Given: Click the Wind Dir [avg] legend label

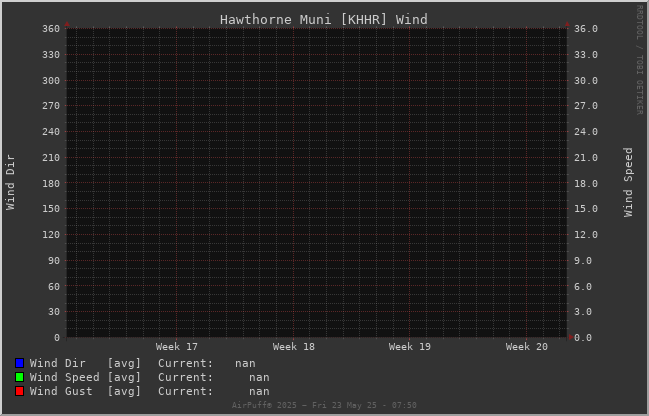Looking at the screenshot, I should (x=85, y=363).
